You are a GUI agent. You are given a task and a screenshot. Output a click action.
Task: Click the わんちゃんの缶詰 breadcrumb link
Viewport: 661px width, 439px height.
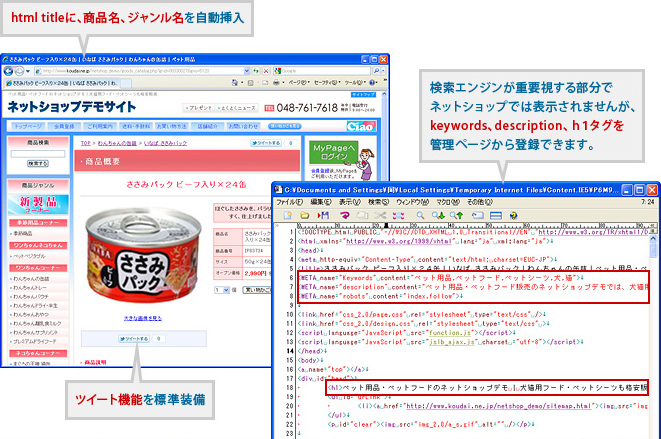117,143
